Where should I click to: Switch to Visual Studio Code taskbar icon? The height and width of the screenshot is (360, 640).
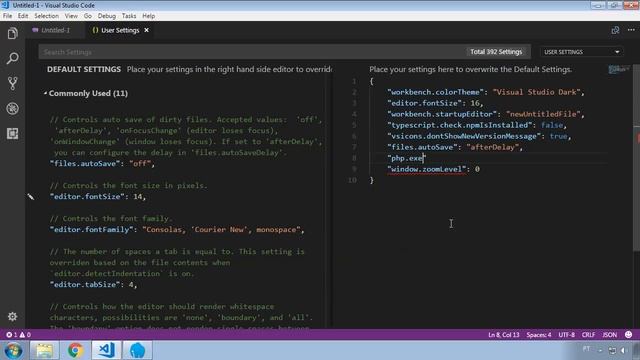pos(106,351)
